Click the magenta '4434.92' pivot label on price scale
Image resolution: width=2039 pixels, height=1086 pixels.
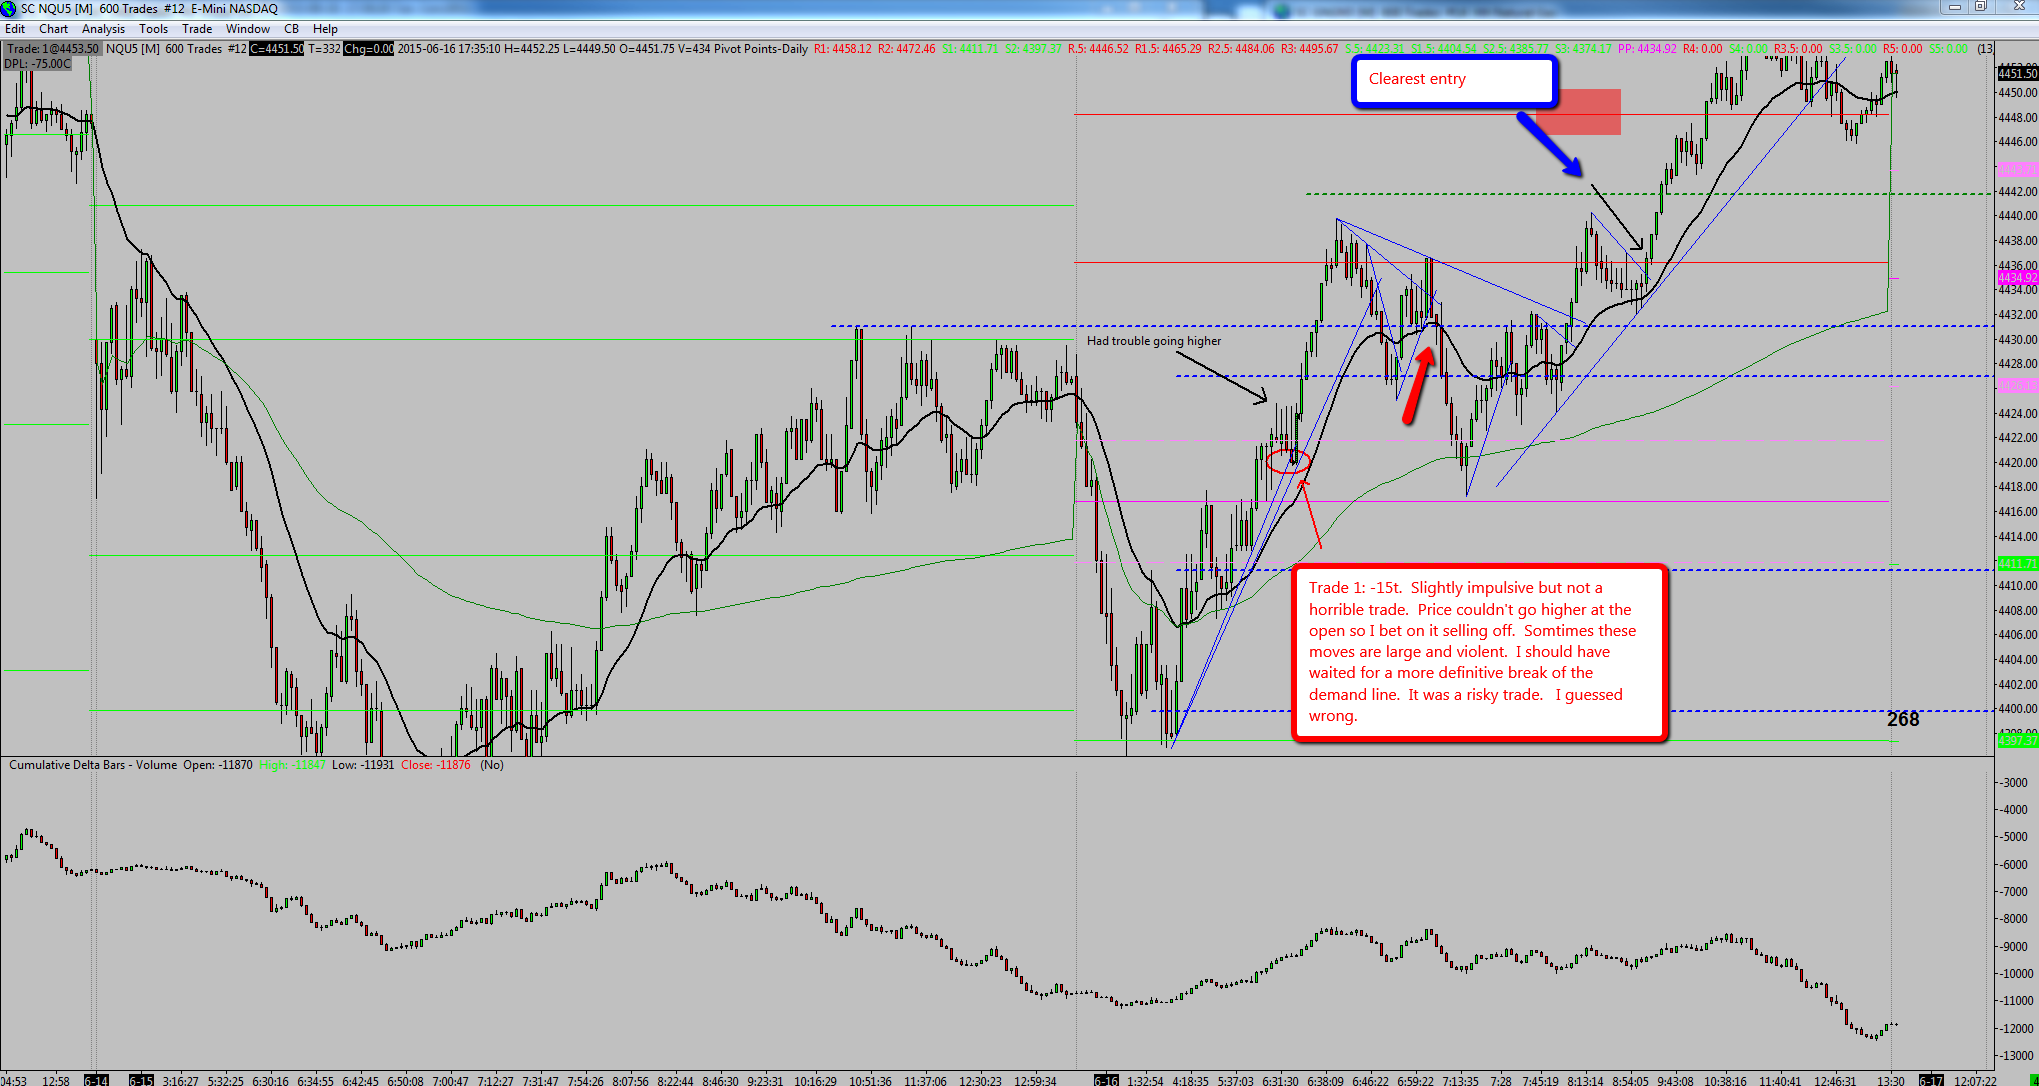pos(2017,277)
